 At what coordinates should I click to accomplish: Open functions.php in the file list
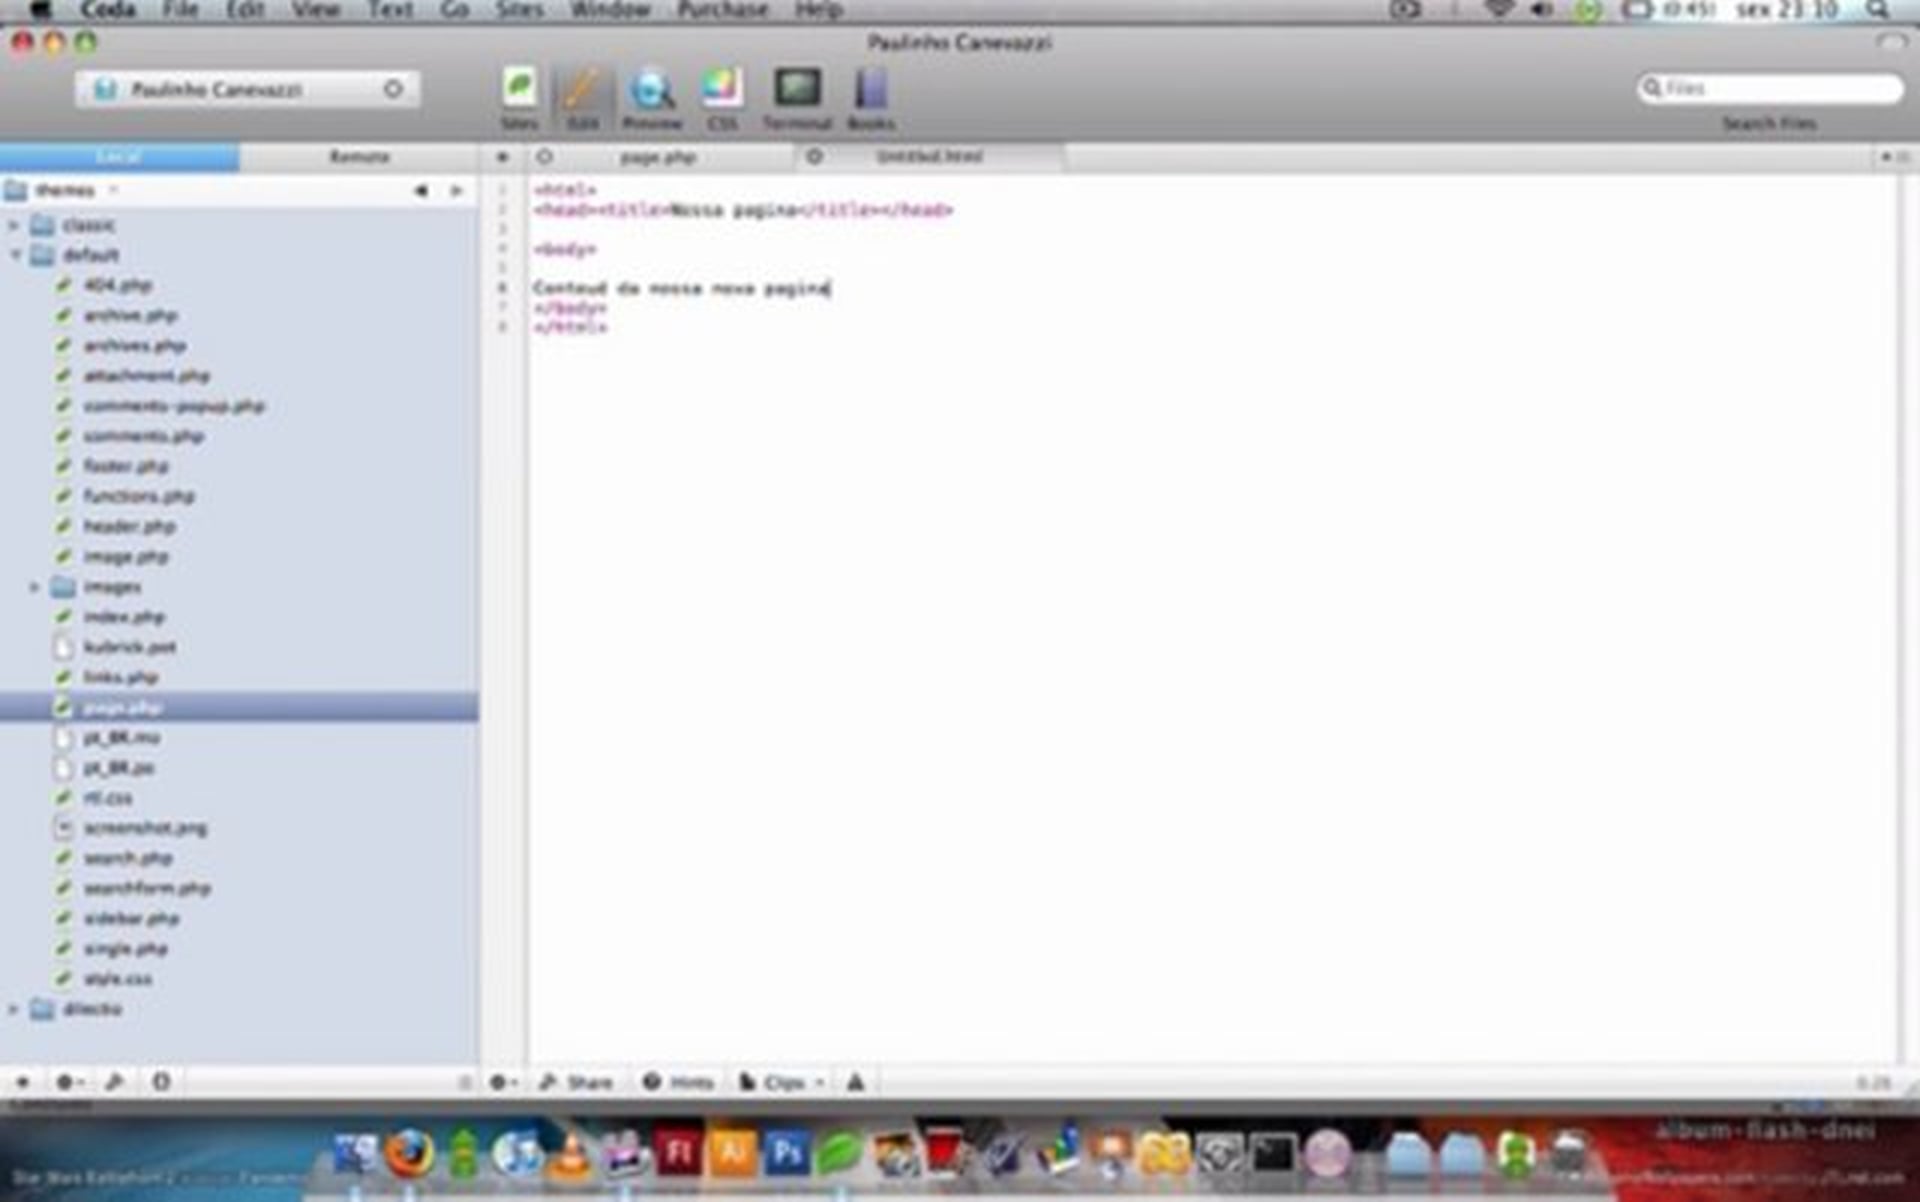click(138, 496)
